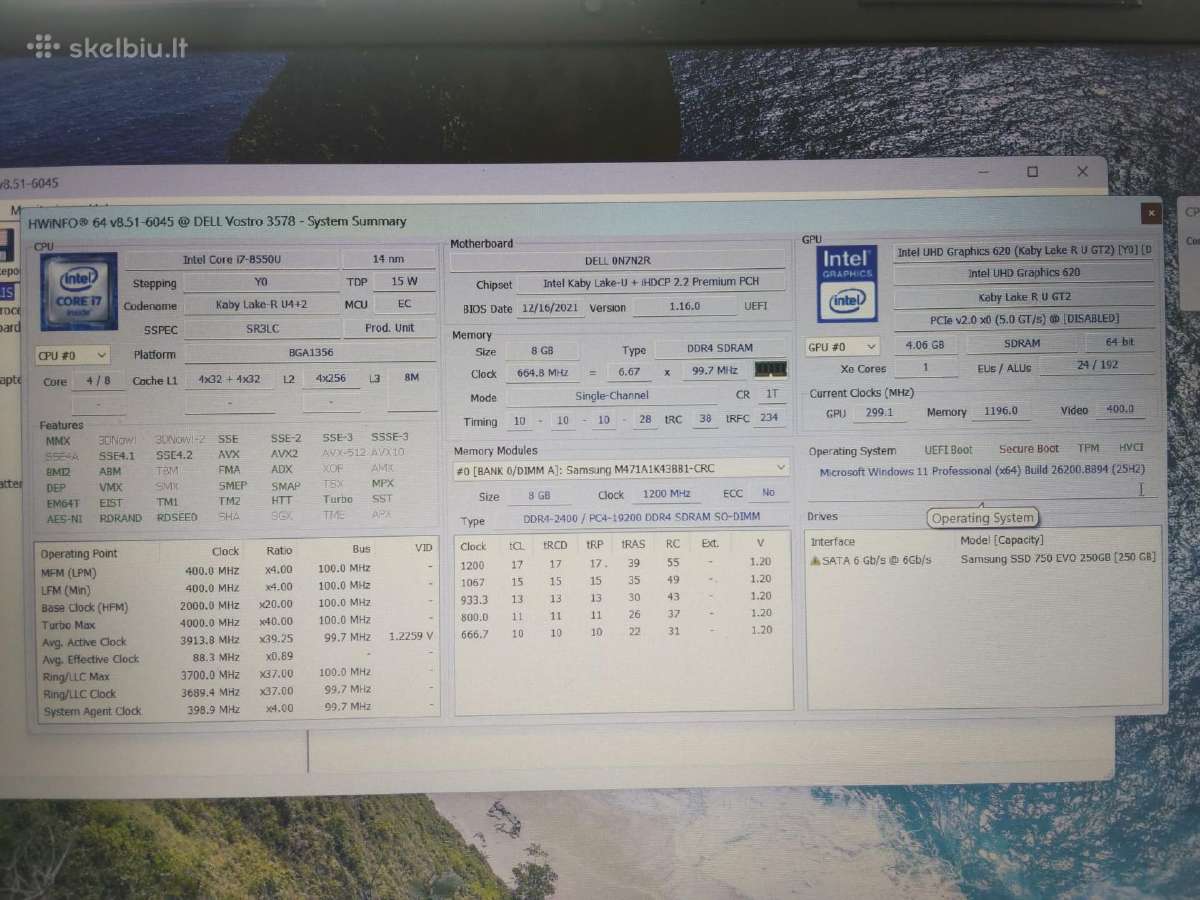Click the 1.2259 V VID value
Image resolution: width=1200 pixels, height=900 pixels.
coord(411,636)
